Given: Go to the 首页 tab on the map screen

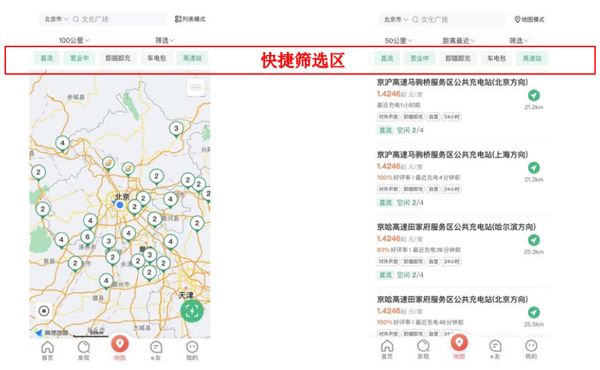Looking at the screenshot, I should [x=47, y=350].
